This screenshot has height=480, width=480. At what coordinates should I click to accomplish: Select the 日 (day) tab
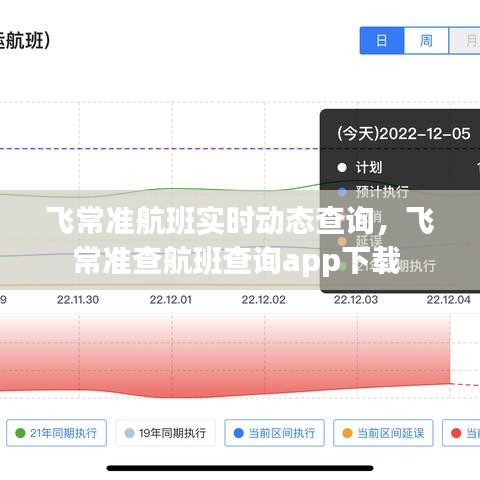382,41
